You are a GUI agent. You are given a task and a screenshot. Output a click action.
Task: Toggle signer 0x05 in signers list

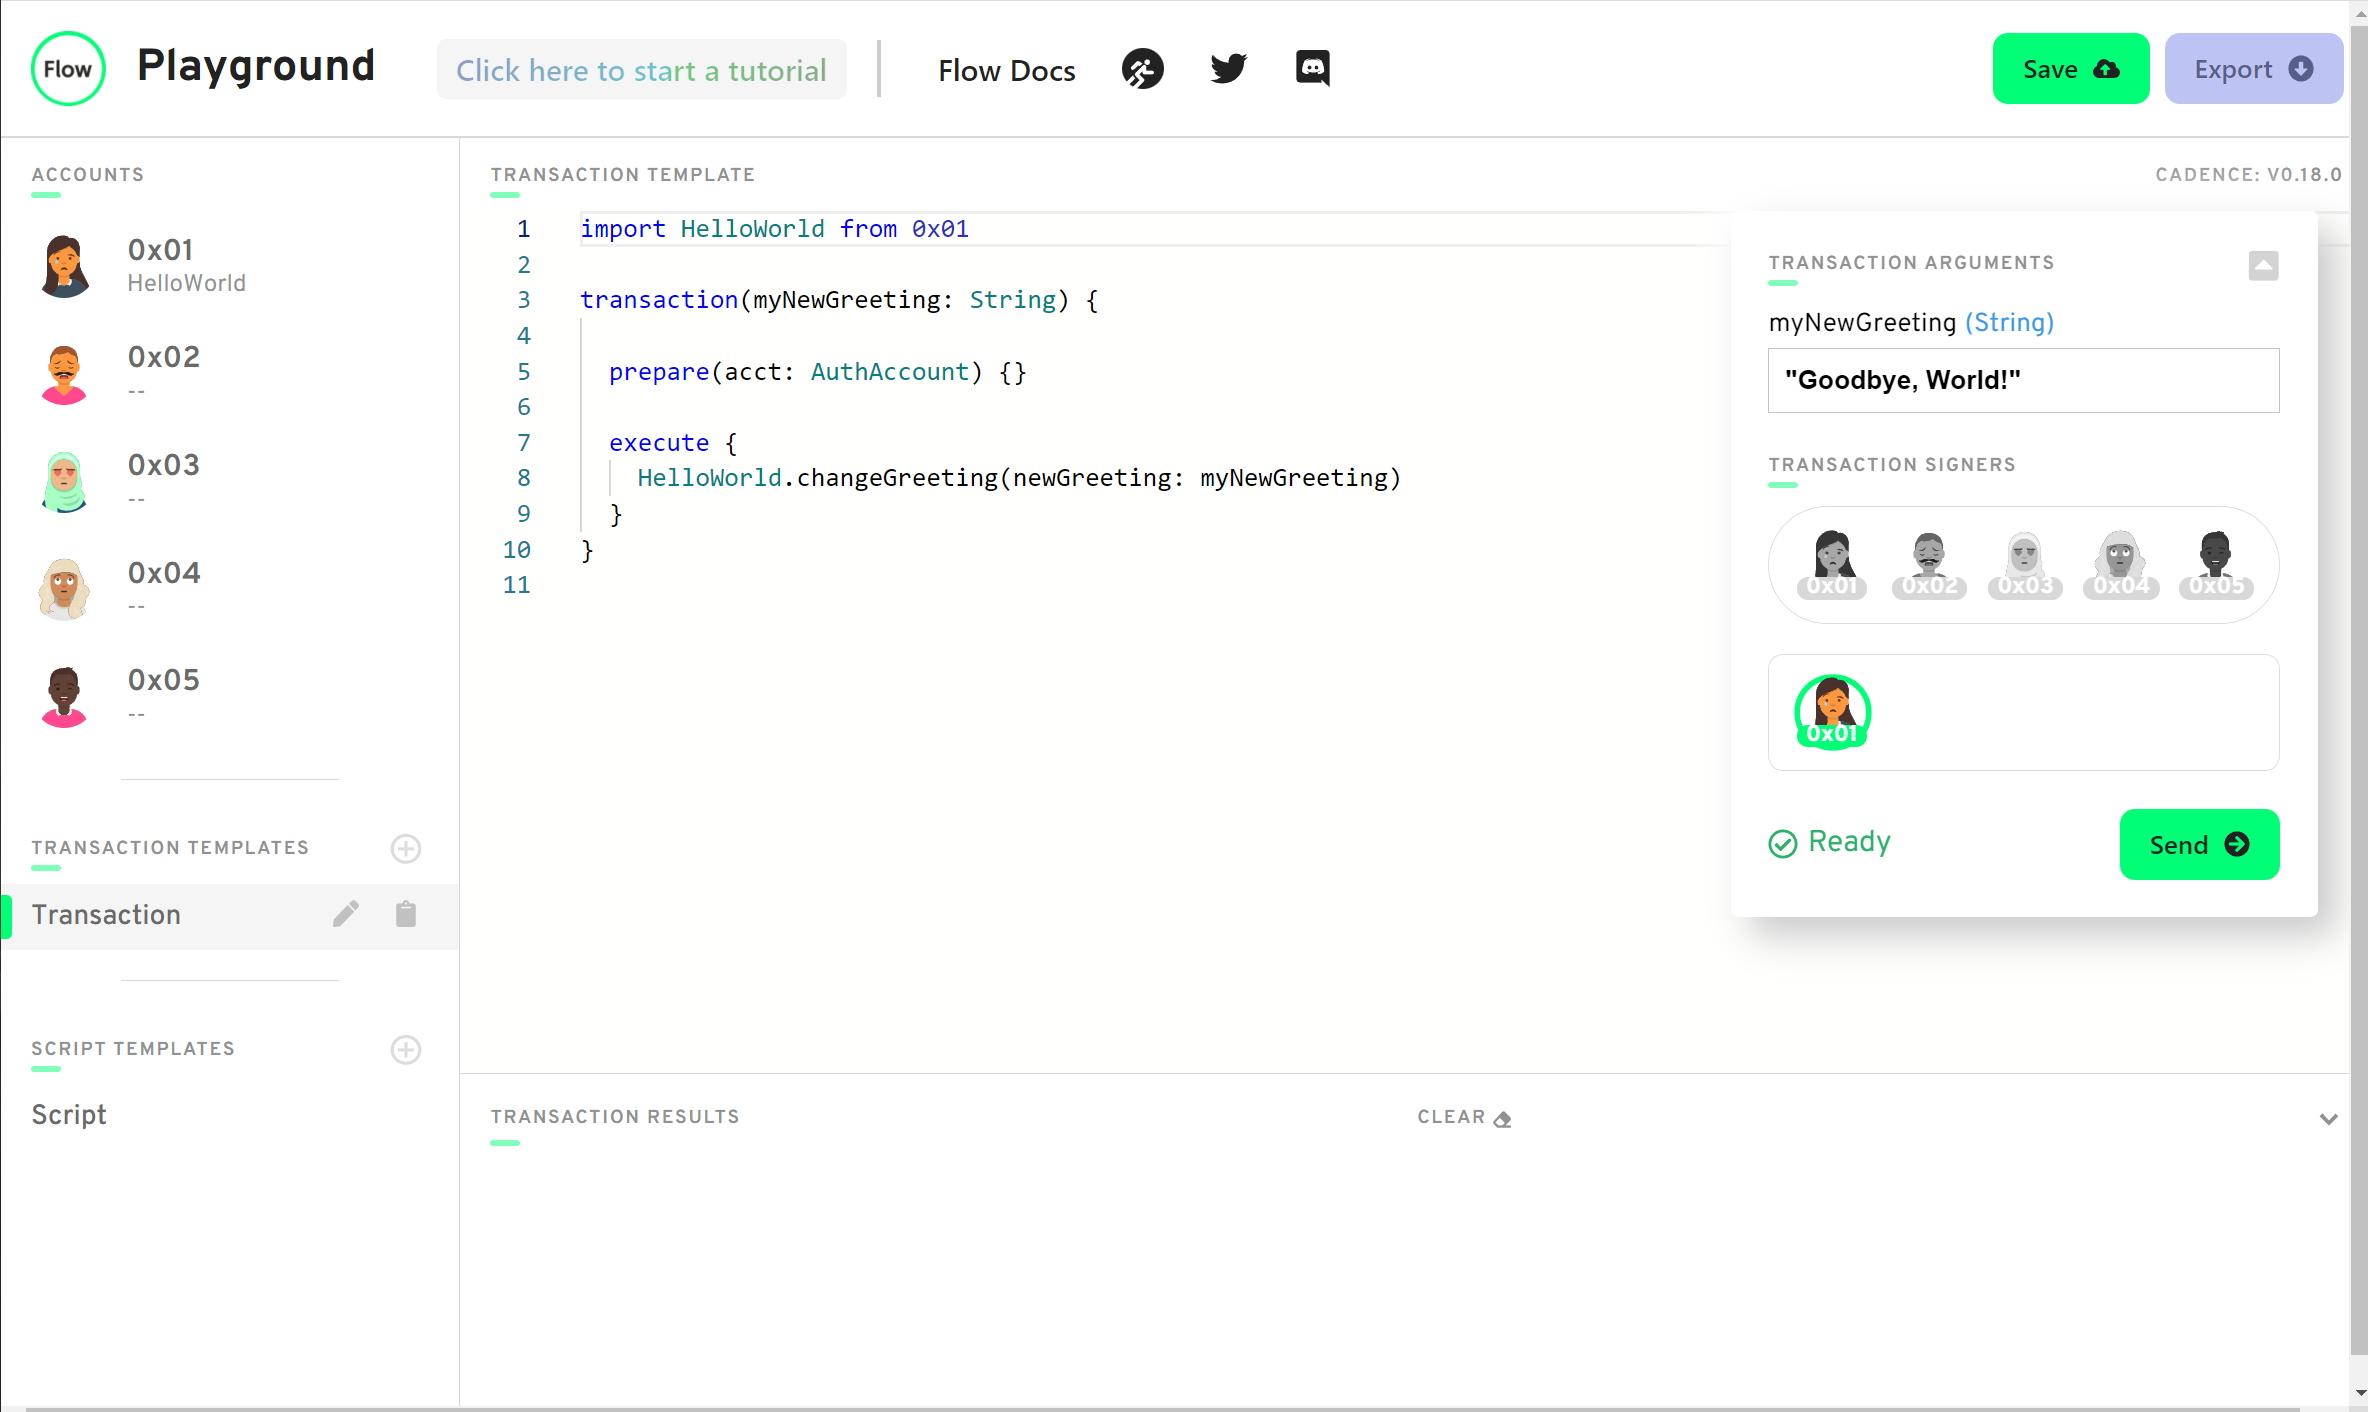point(2216,564)
